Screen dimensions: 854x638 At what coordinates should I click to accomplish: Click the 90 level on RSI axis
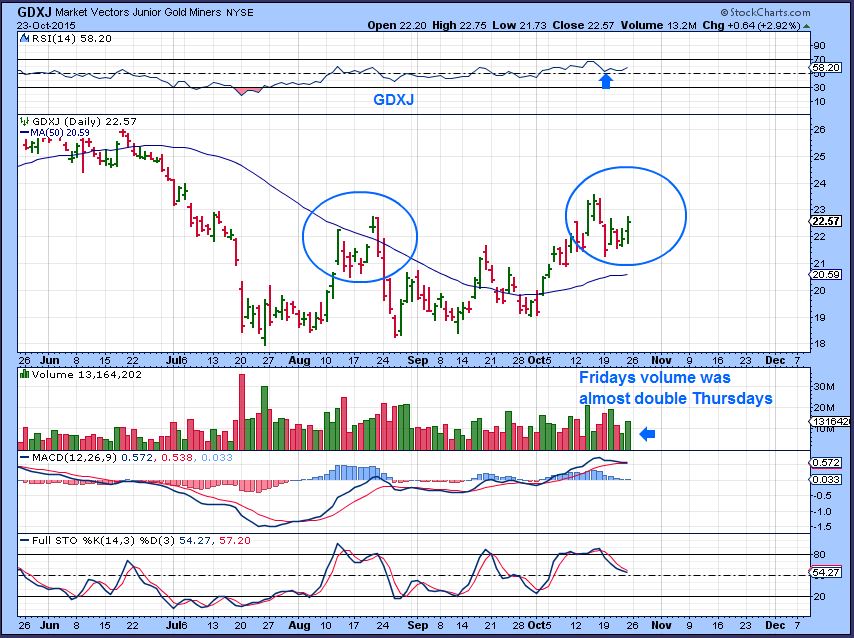(819, 46)
